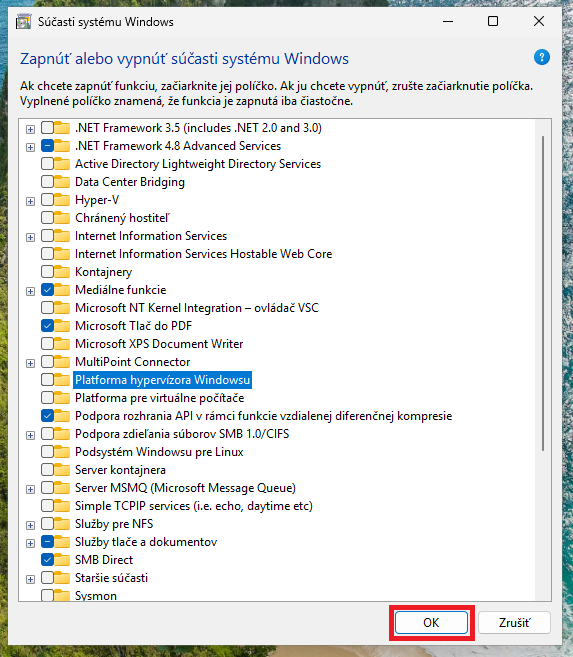Select the highlighted Platforma hypervízora Windowsu label

pyautogui.click(x=163, y=380)
